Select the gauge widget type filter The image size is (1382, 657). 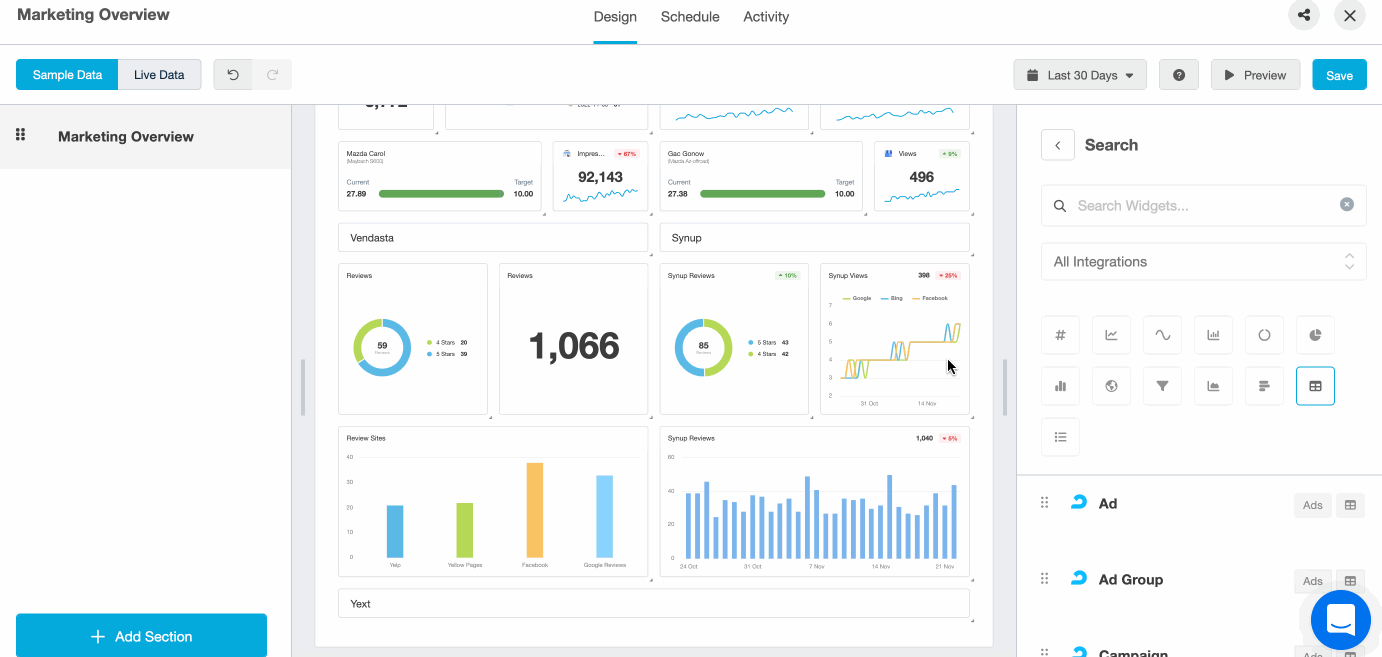tap(1264, 335)
